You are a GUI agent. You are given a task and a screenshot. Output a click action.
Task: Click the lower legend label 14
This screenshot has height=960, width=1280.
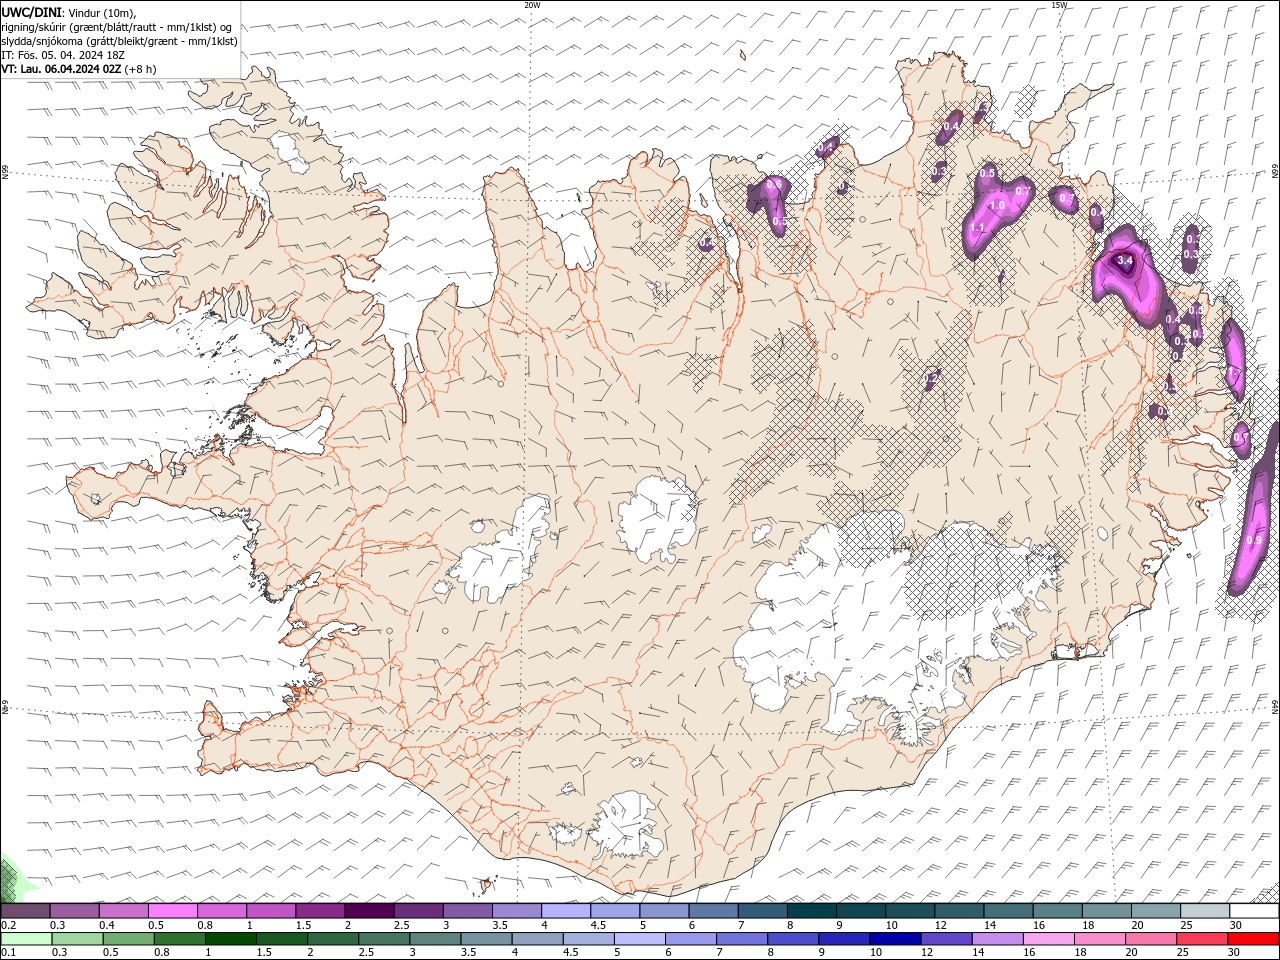[977, 952]
